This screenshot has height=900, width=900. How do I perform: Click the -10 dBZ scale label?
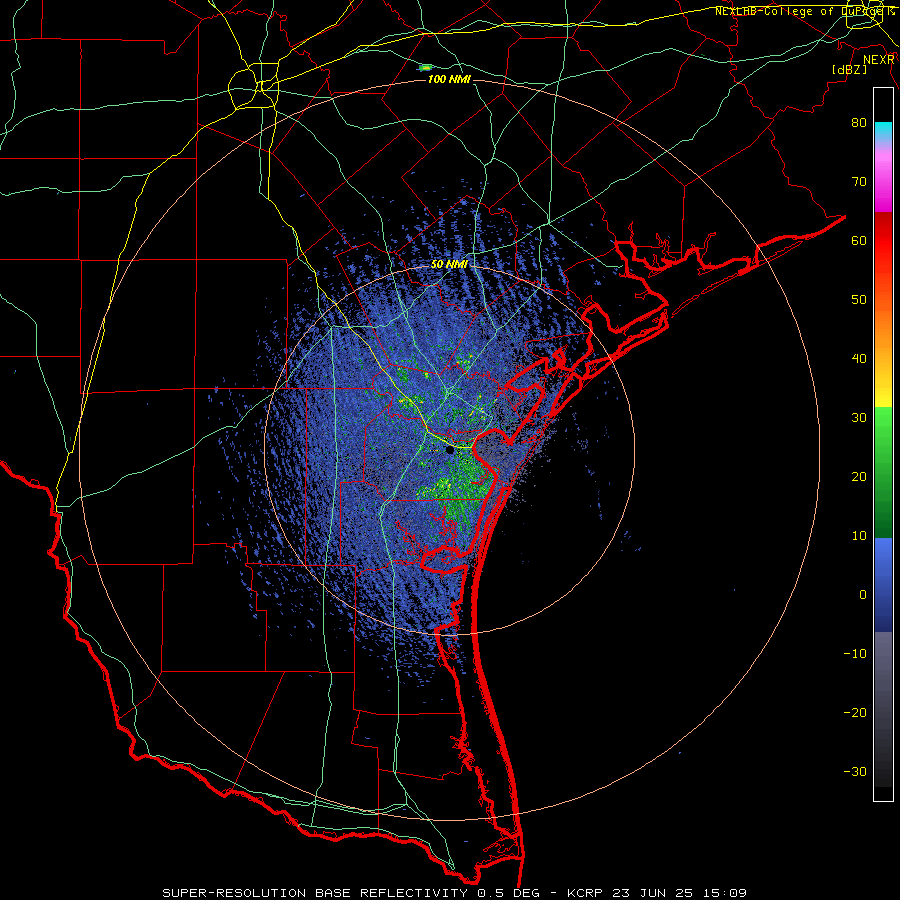(855, 654)
